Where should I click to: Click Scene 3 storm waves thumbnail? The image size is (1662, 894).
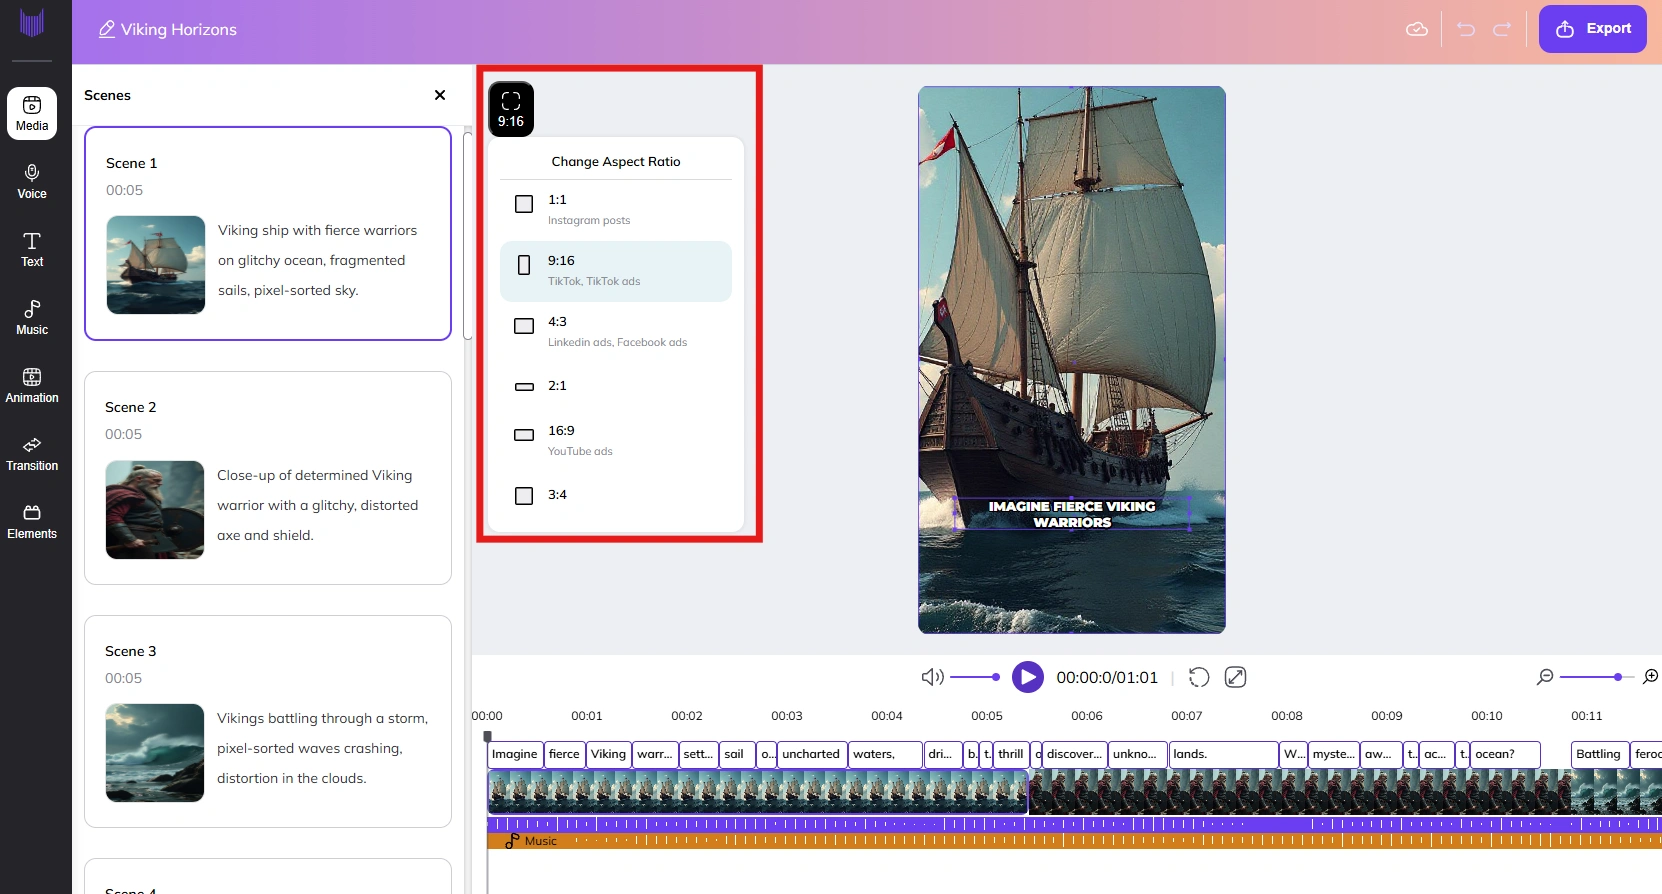[x=155, y=753]
